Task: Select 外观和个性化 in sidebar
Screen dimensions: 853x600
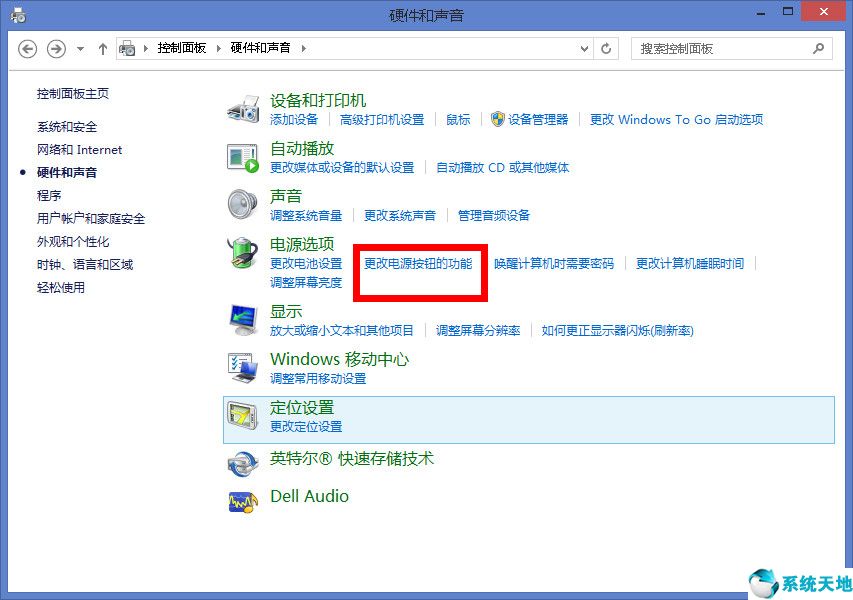Action: (x=73, y=242)
